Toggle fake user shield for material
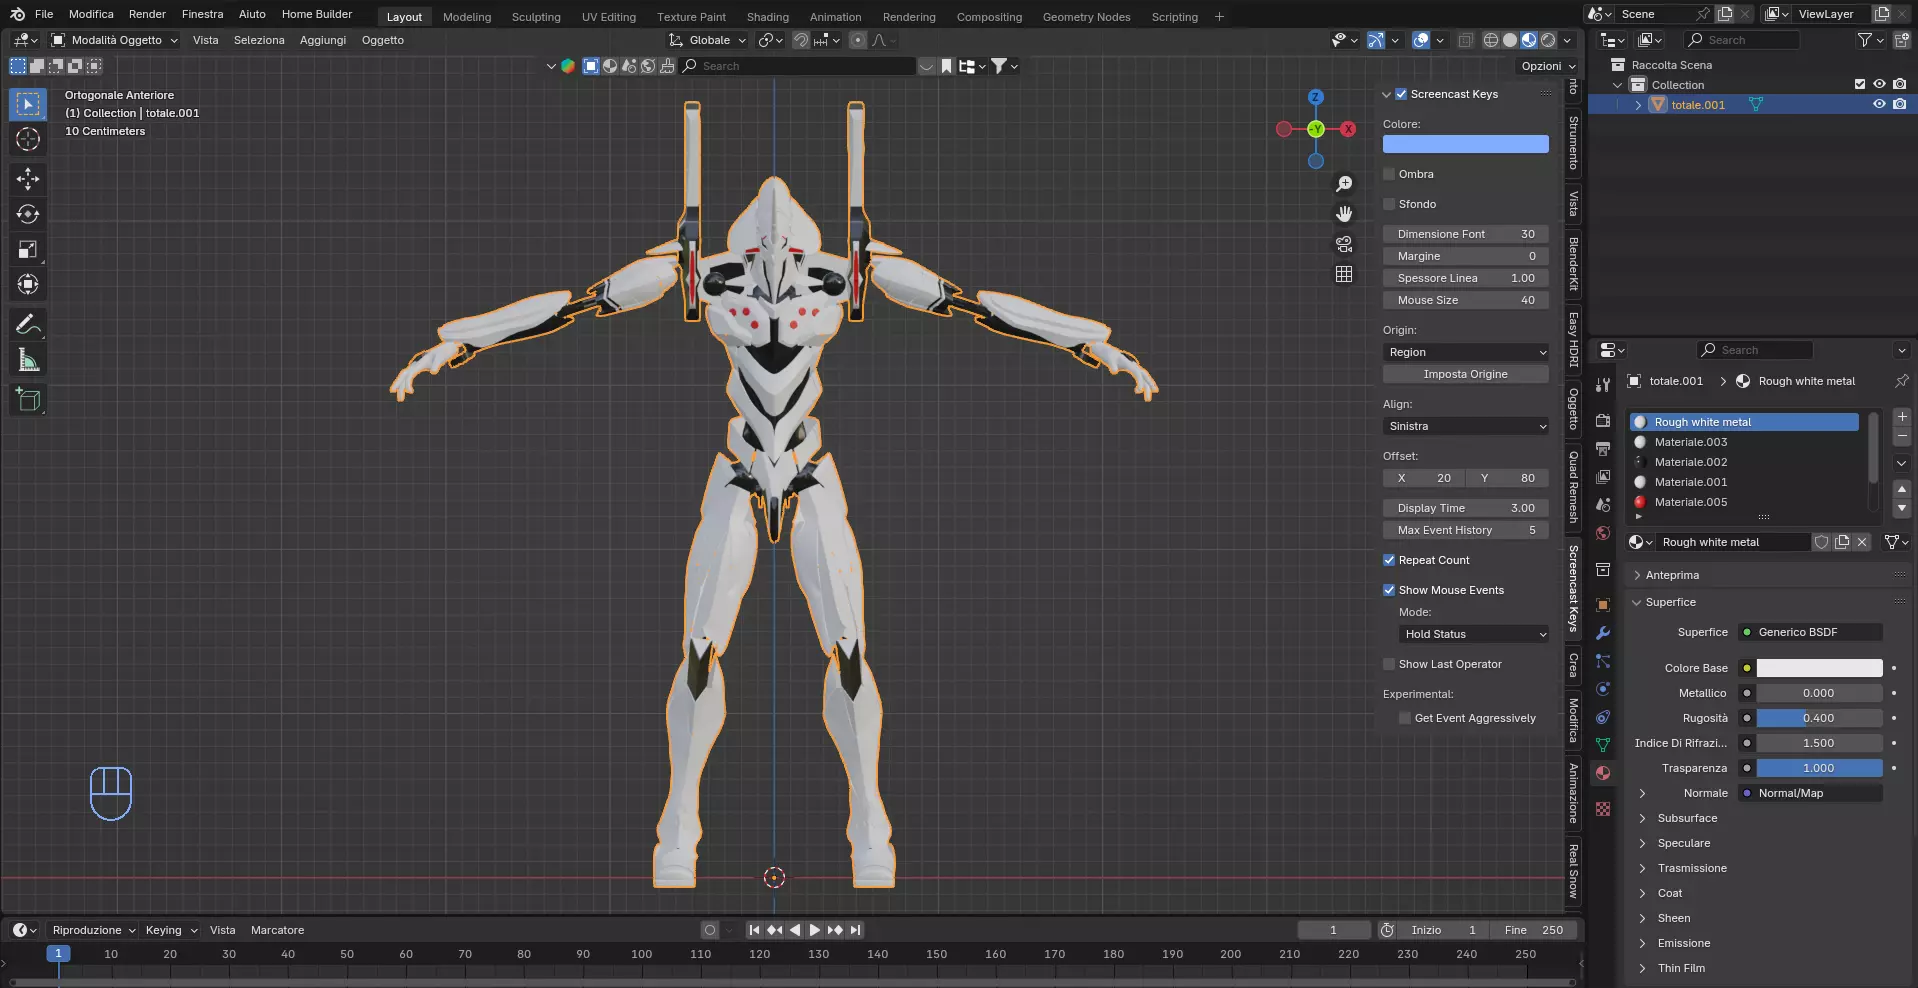The height and width of the screenshot is (988, 1918). (1822, 542)
